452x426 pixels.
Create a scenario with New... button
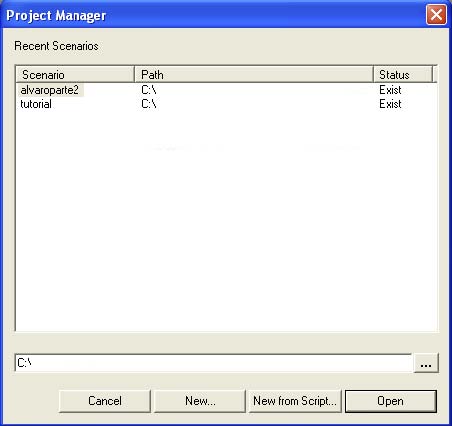tap(200, 401)
